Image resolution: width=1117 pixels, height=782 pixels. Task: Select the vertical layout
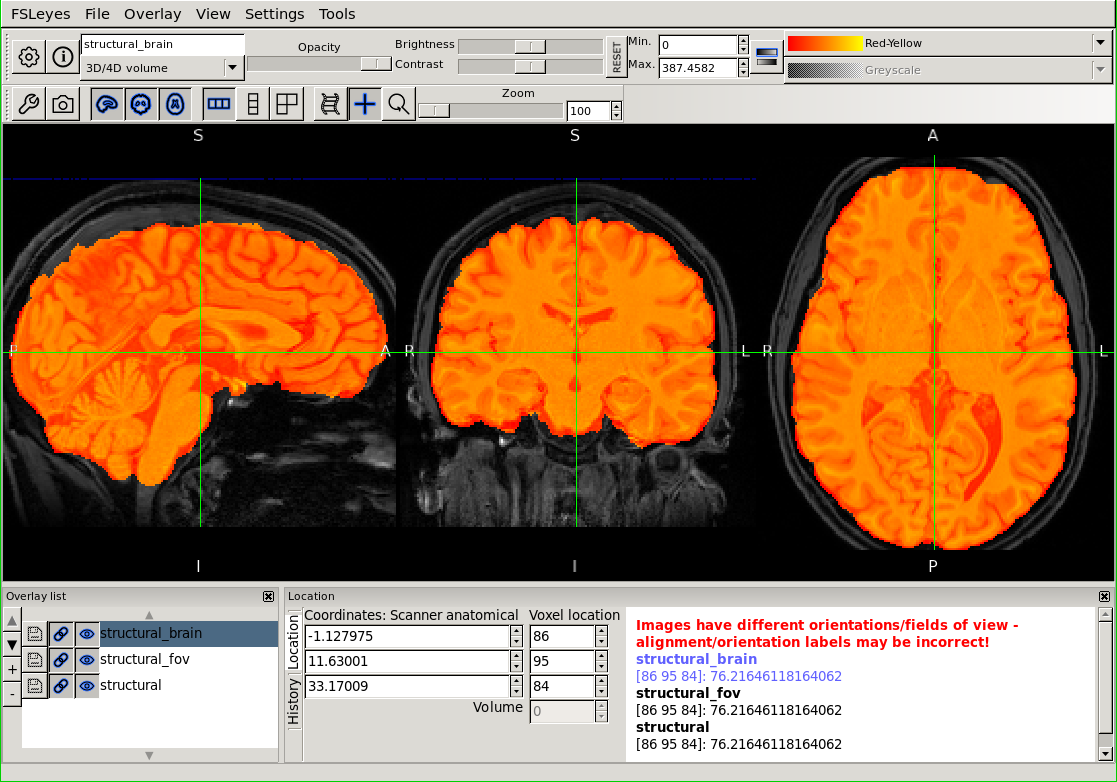pos(253,104)
